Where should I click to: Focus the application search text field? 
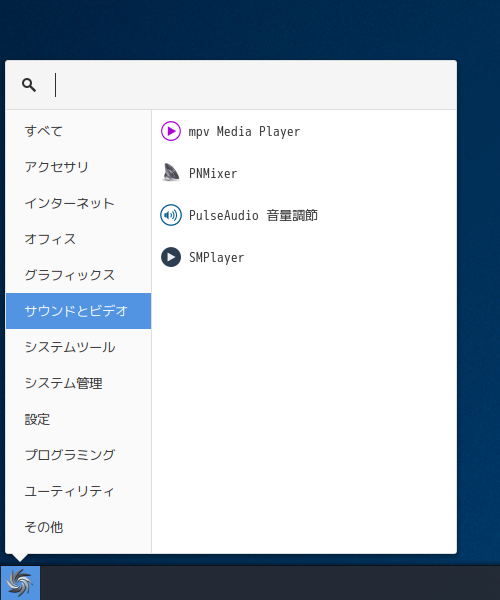(254, 85)
